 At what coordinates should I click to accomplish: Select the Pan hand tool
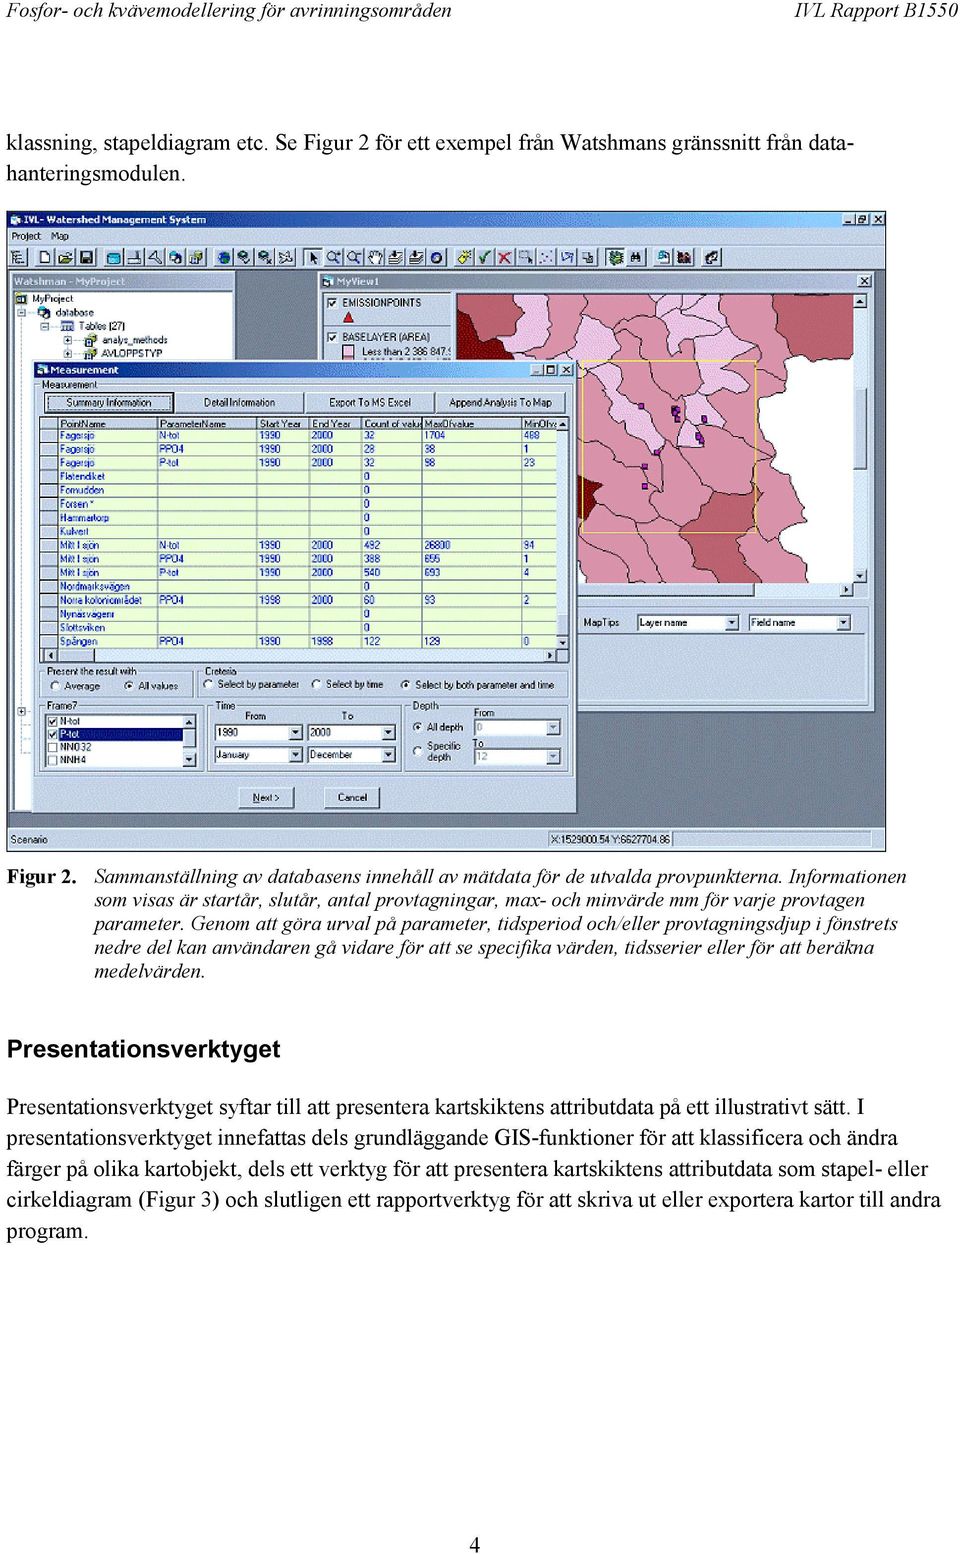[x=375, y=257]
